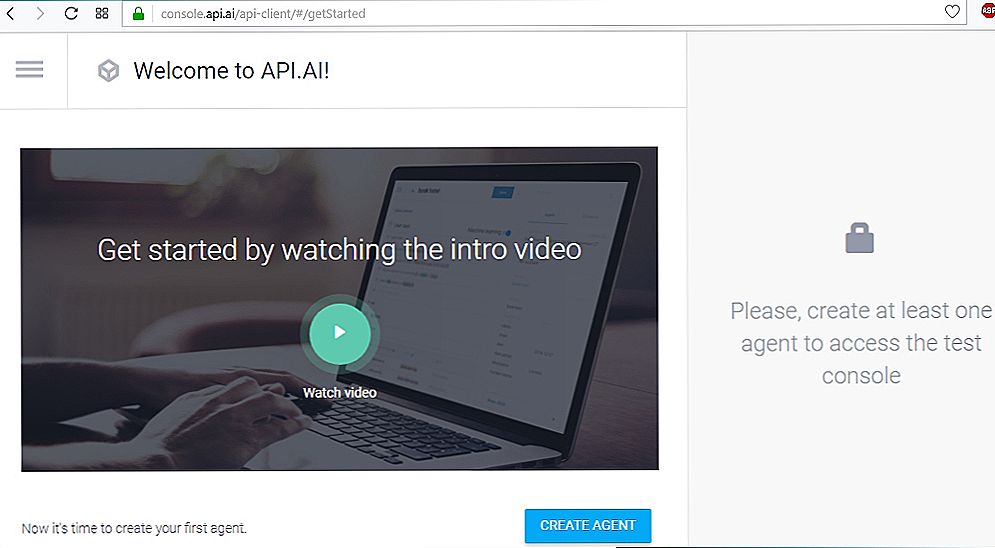995x548 pixels.
Task: Click the intro video thumbnail image
Action: pos(339,309)
